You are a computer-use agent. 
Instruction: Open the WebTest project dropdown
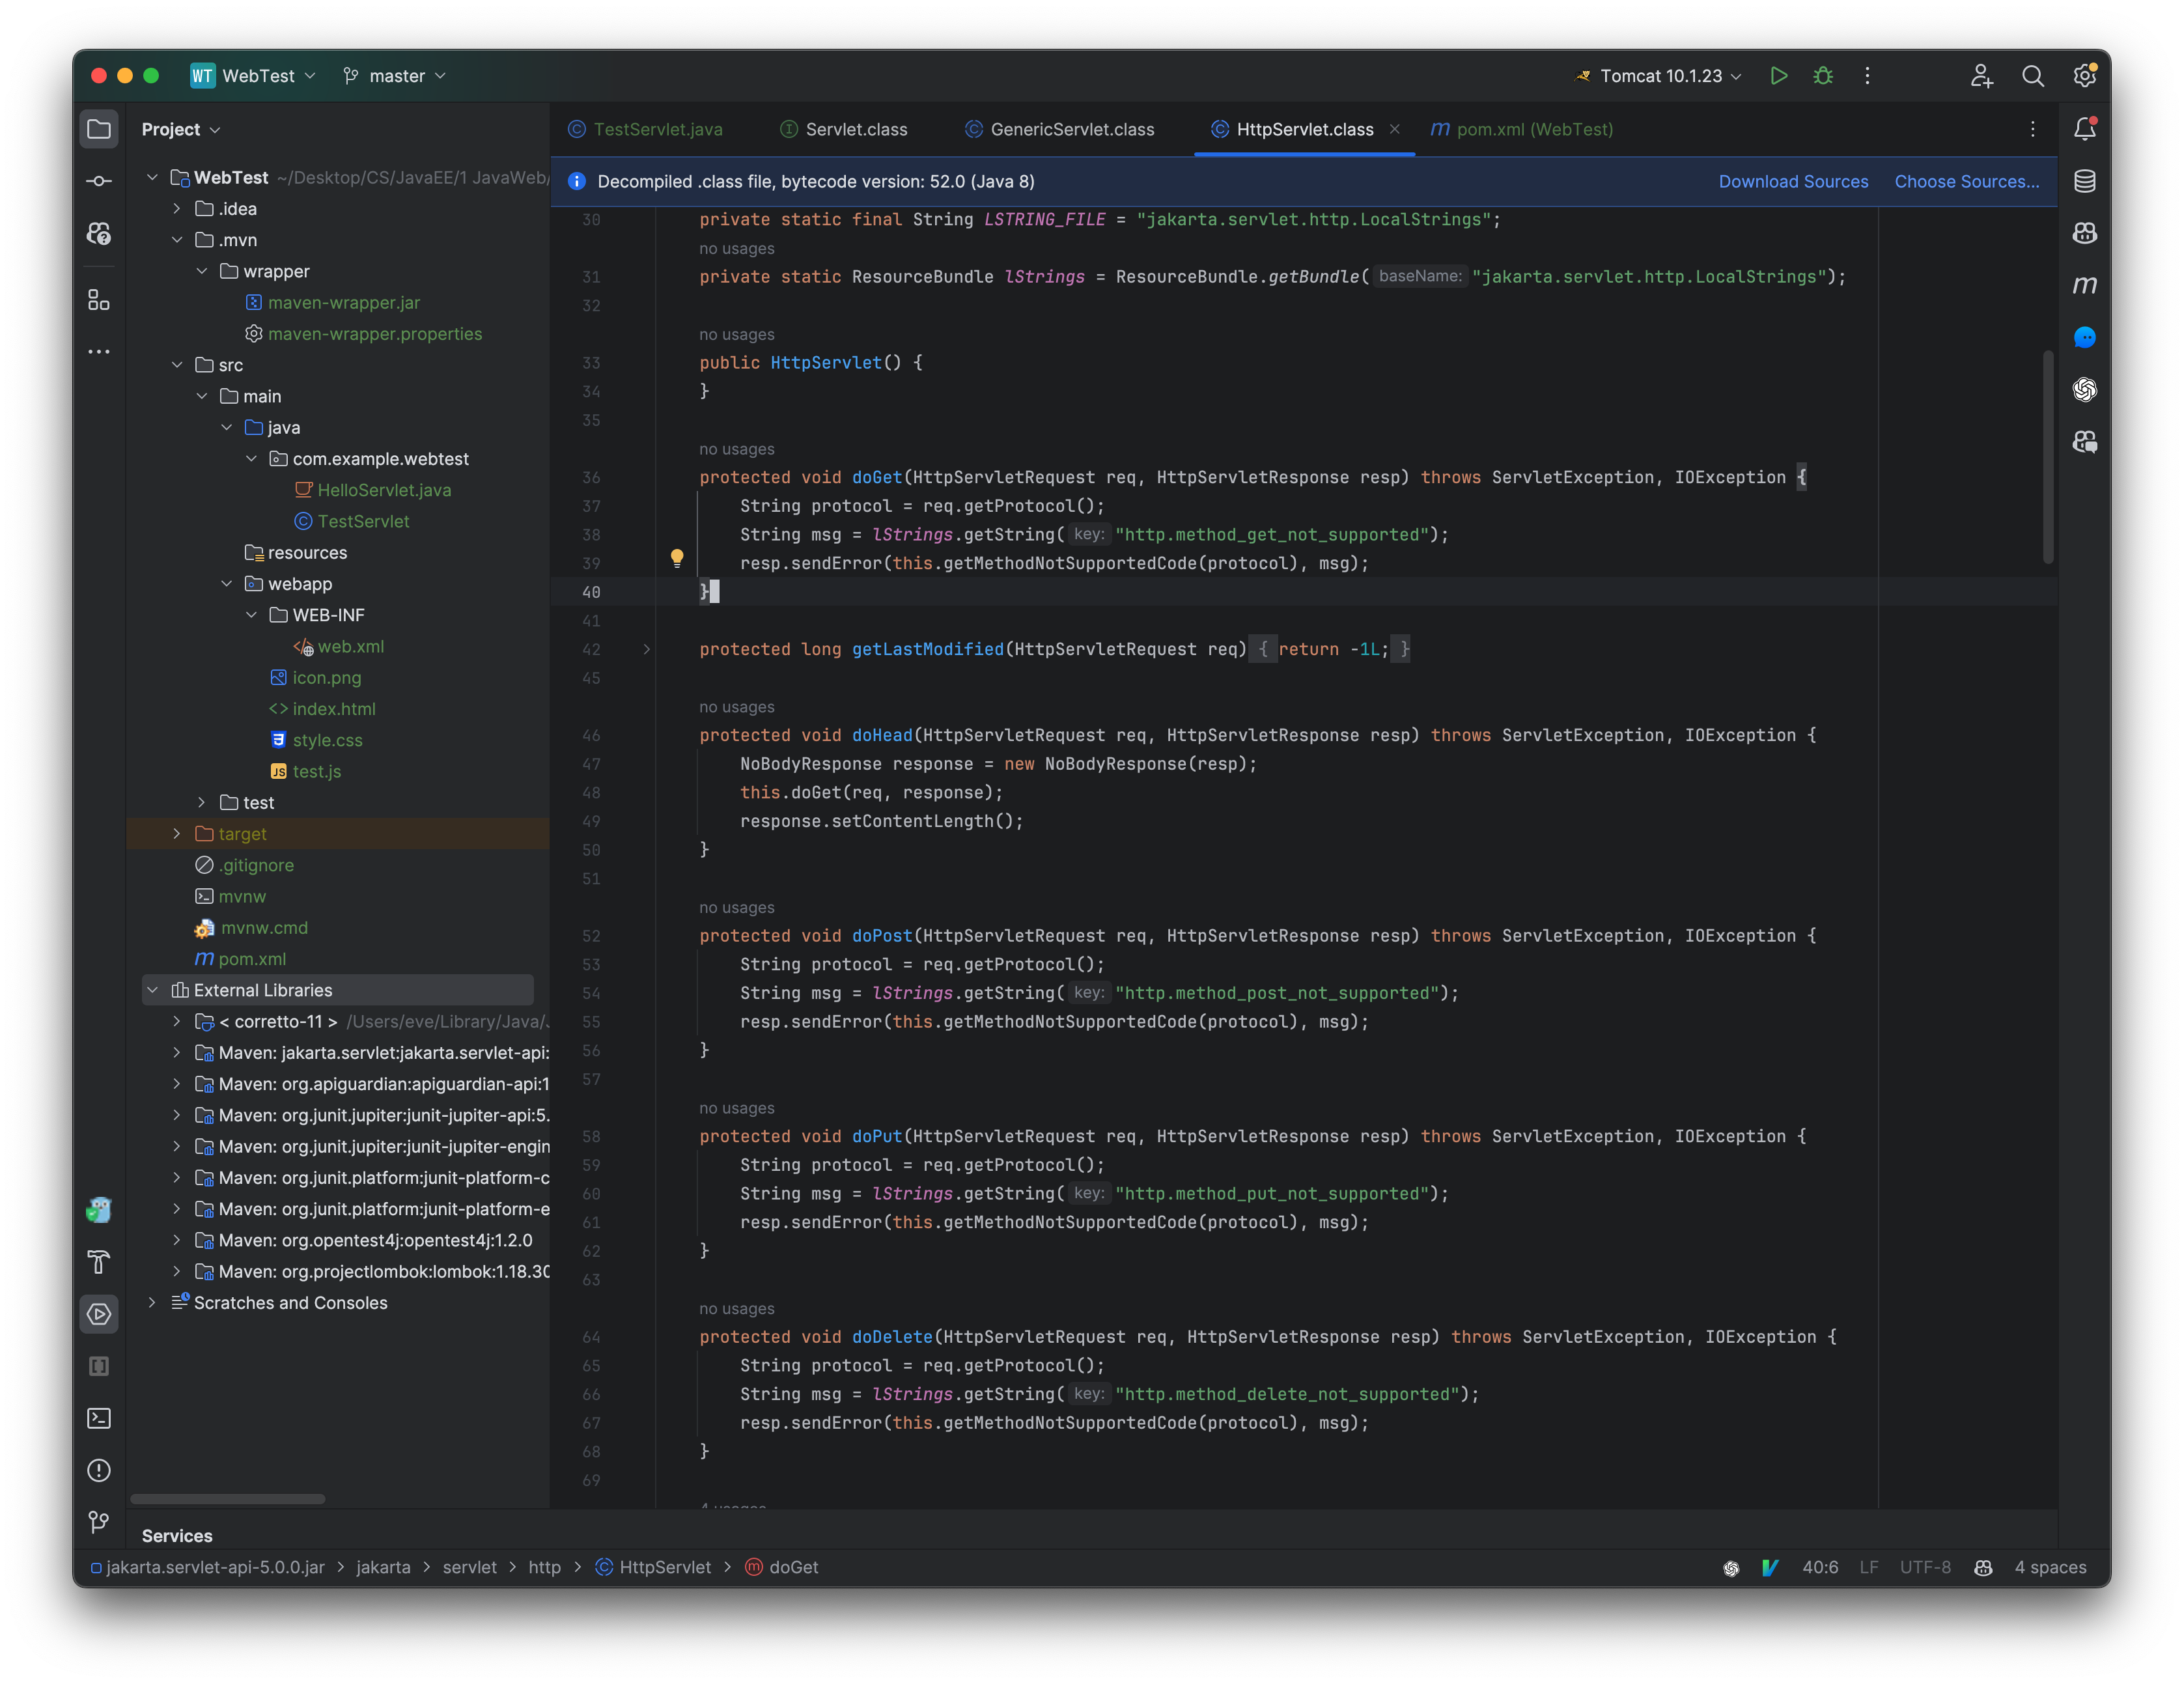click(254, 76)
